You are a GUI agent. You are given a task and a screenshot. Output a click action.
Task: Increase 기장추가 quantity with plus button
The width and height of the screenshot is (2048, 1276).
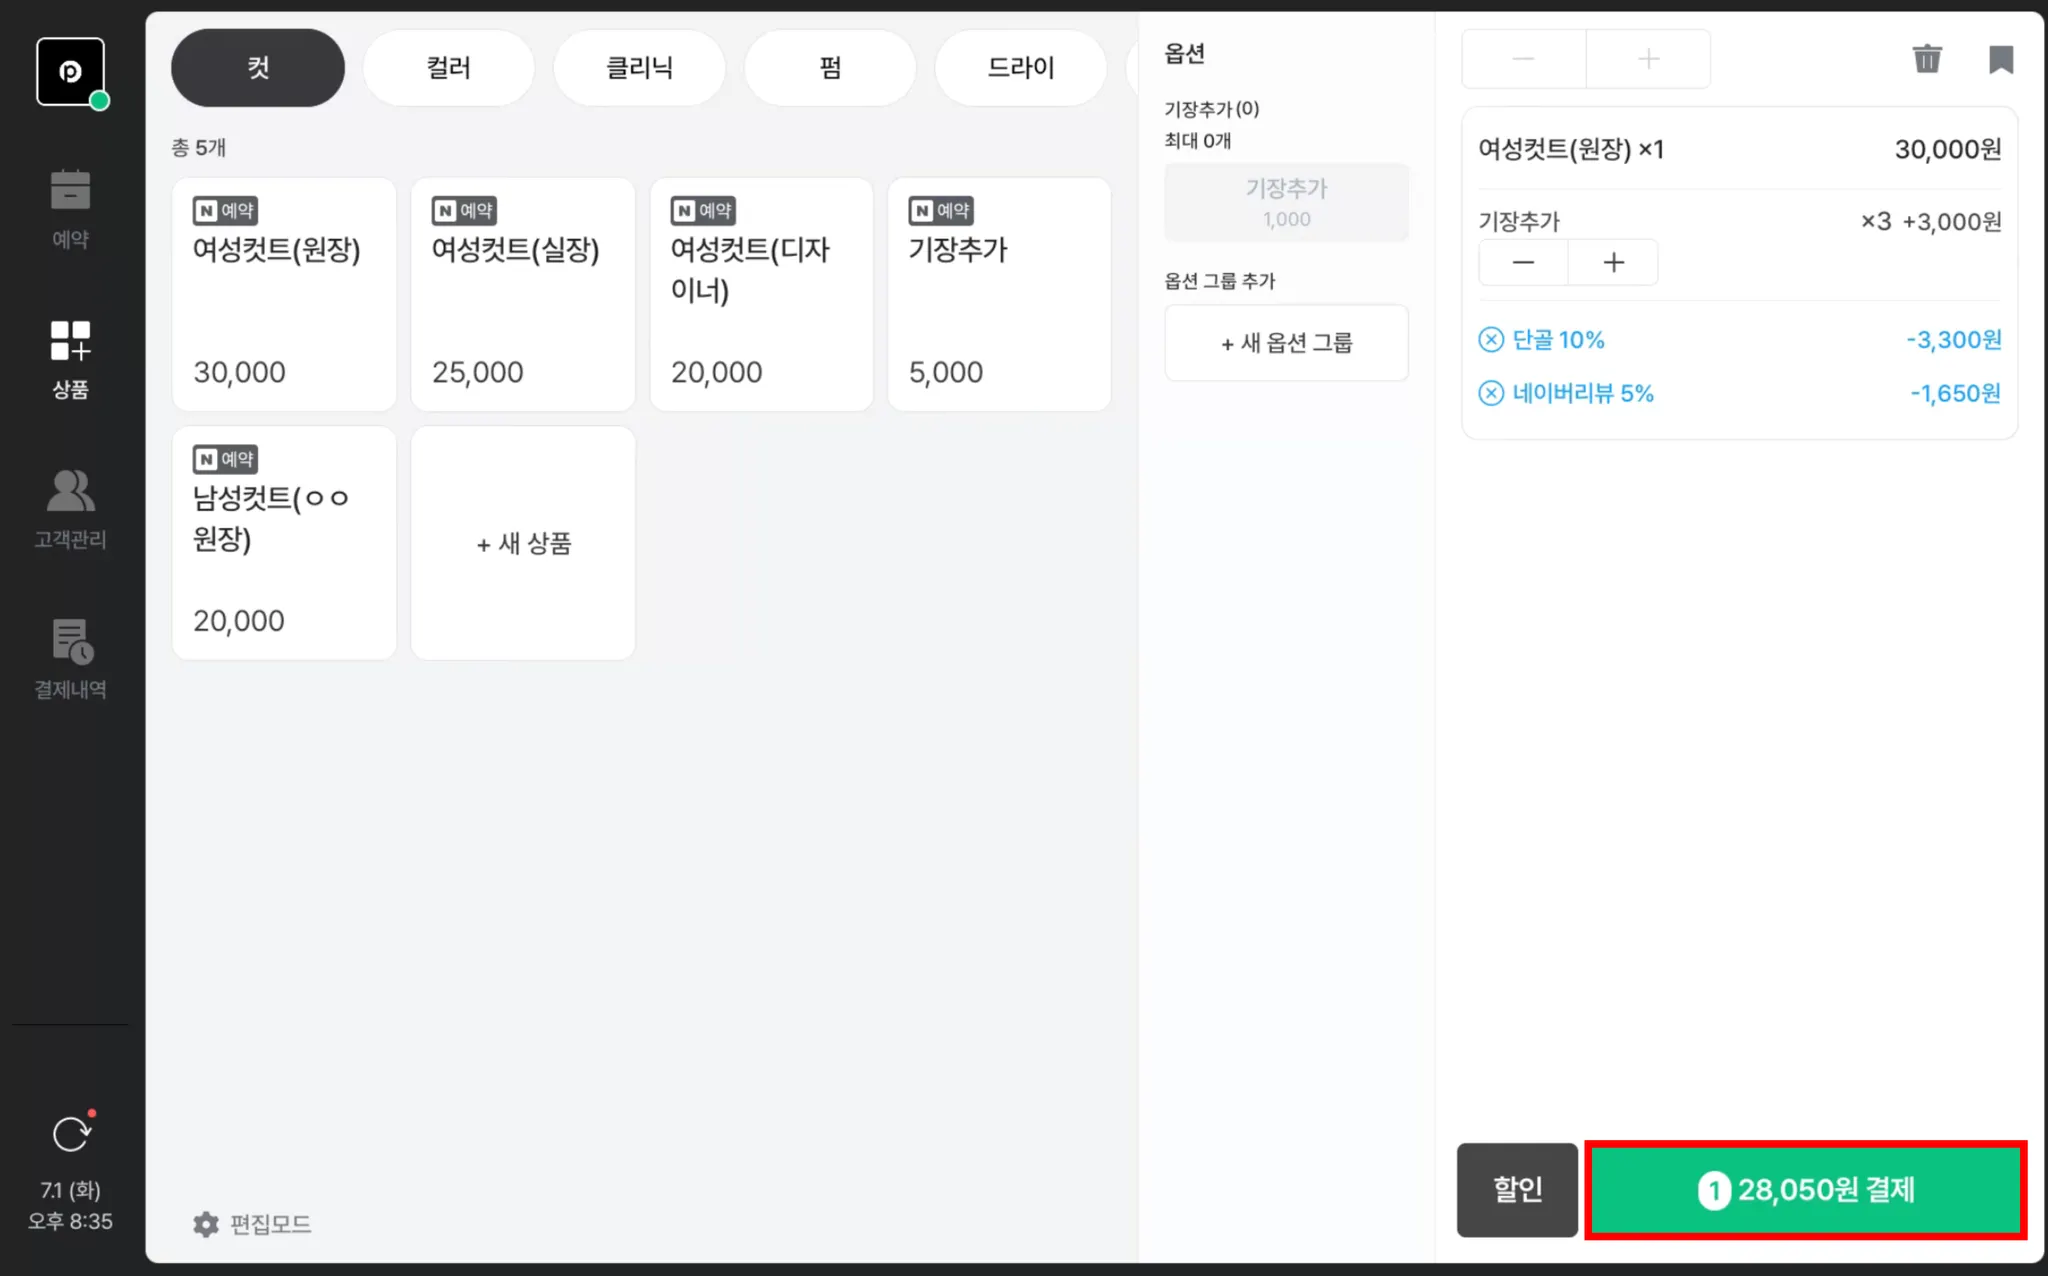tap(1613, 263)
